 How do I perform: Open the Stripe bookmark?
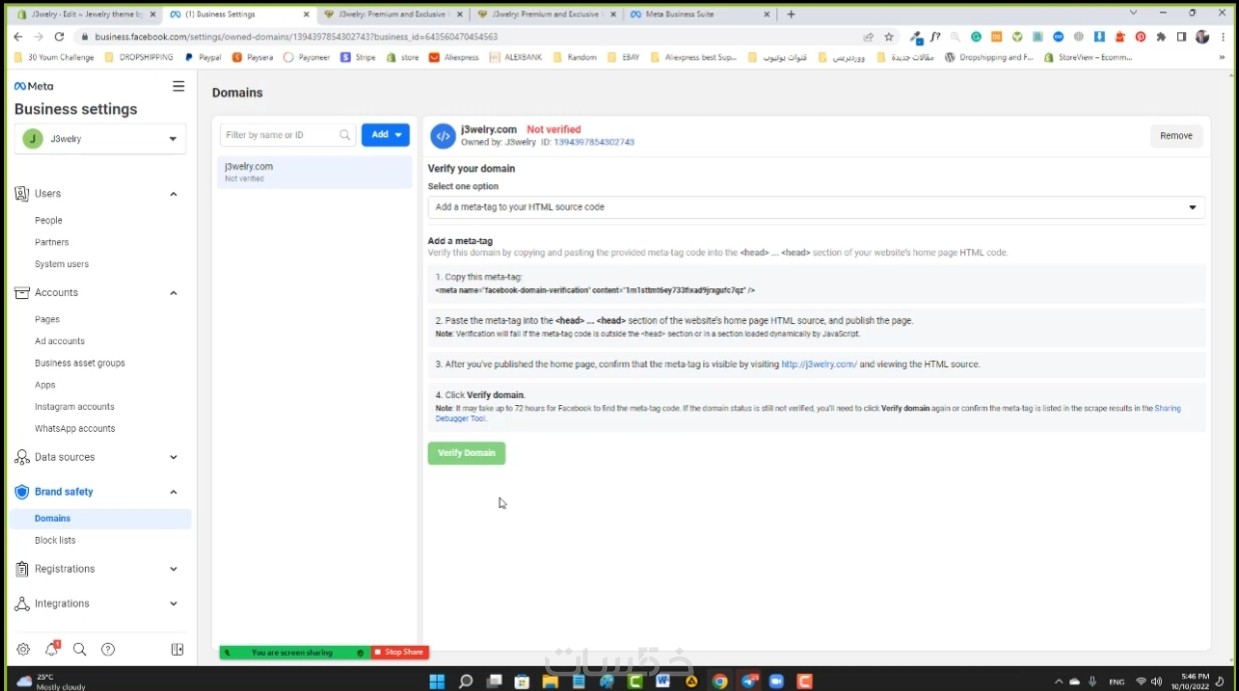(358, 57)
